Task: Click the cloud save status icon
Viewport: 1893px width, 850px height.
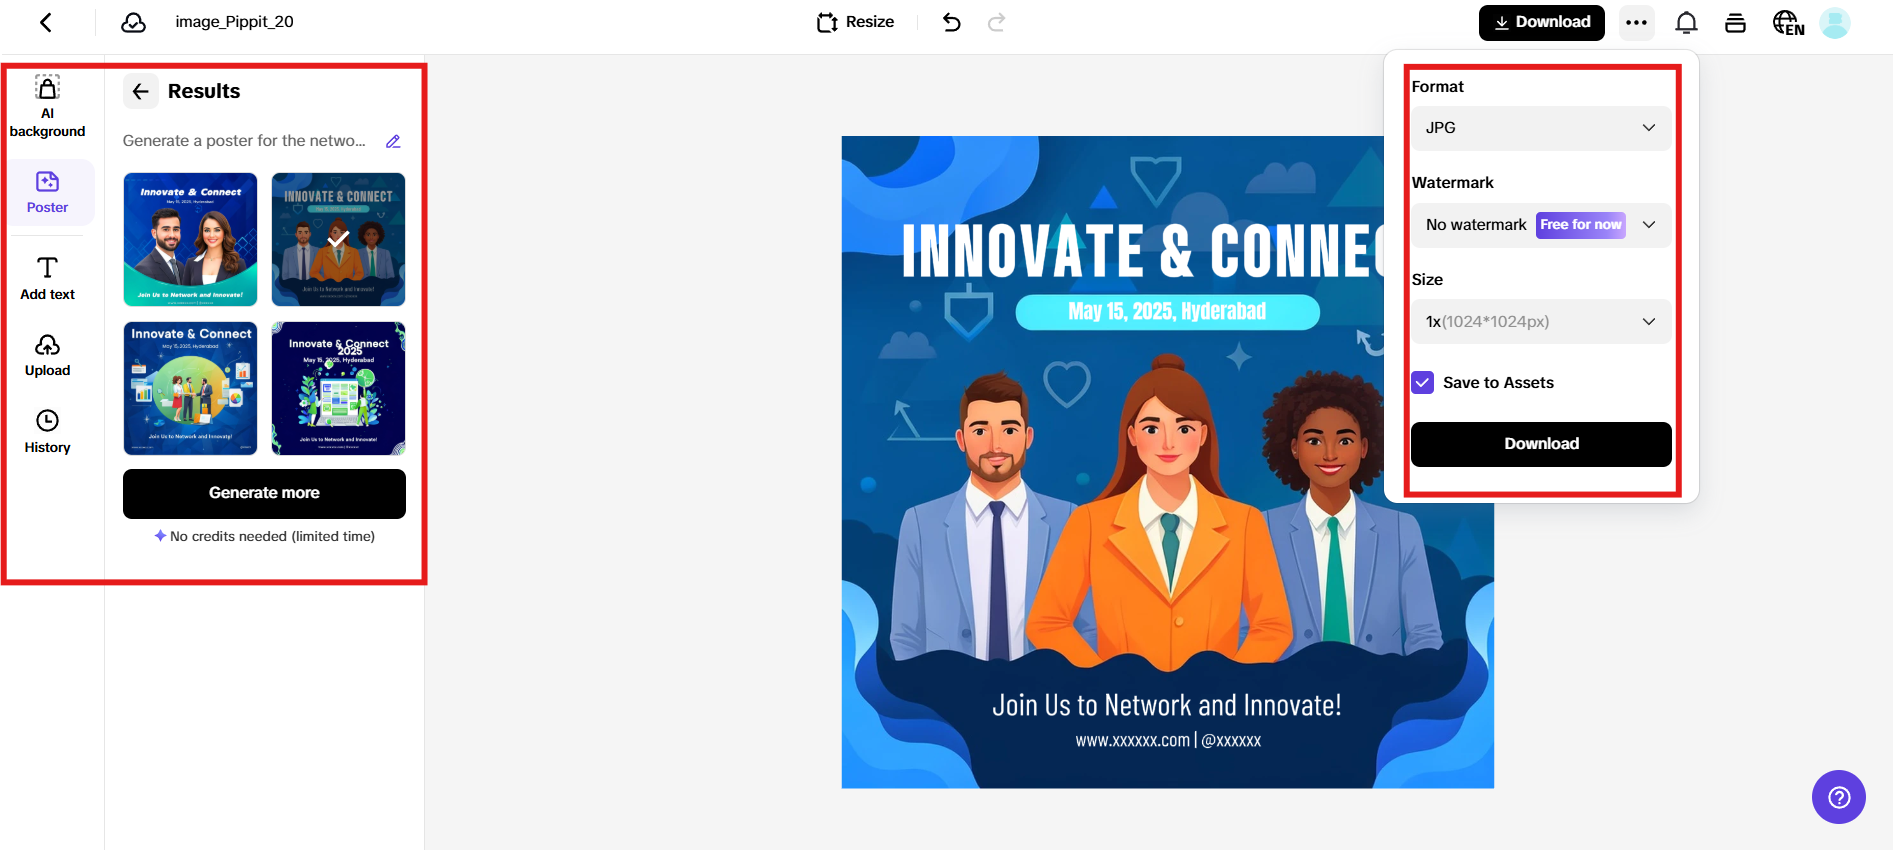Action: 133,22
